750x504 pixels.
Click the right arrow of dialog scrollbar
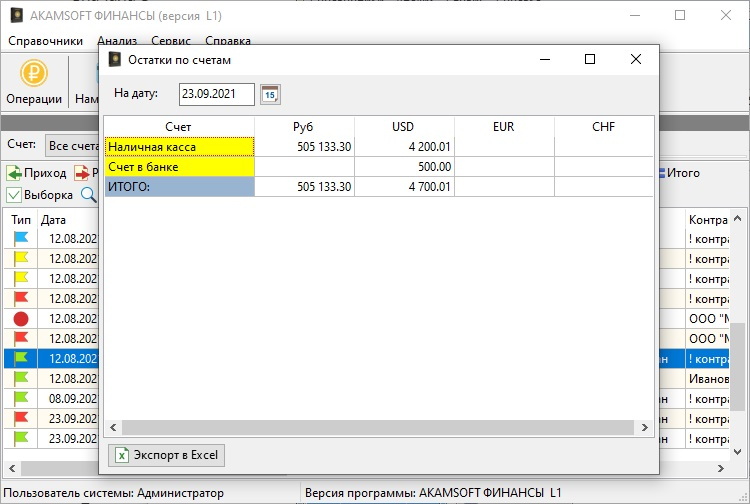click(646, 427)
